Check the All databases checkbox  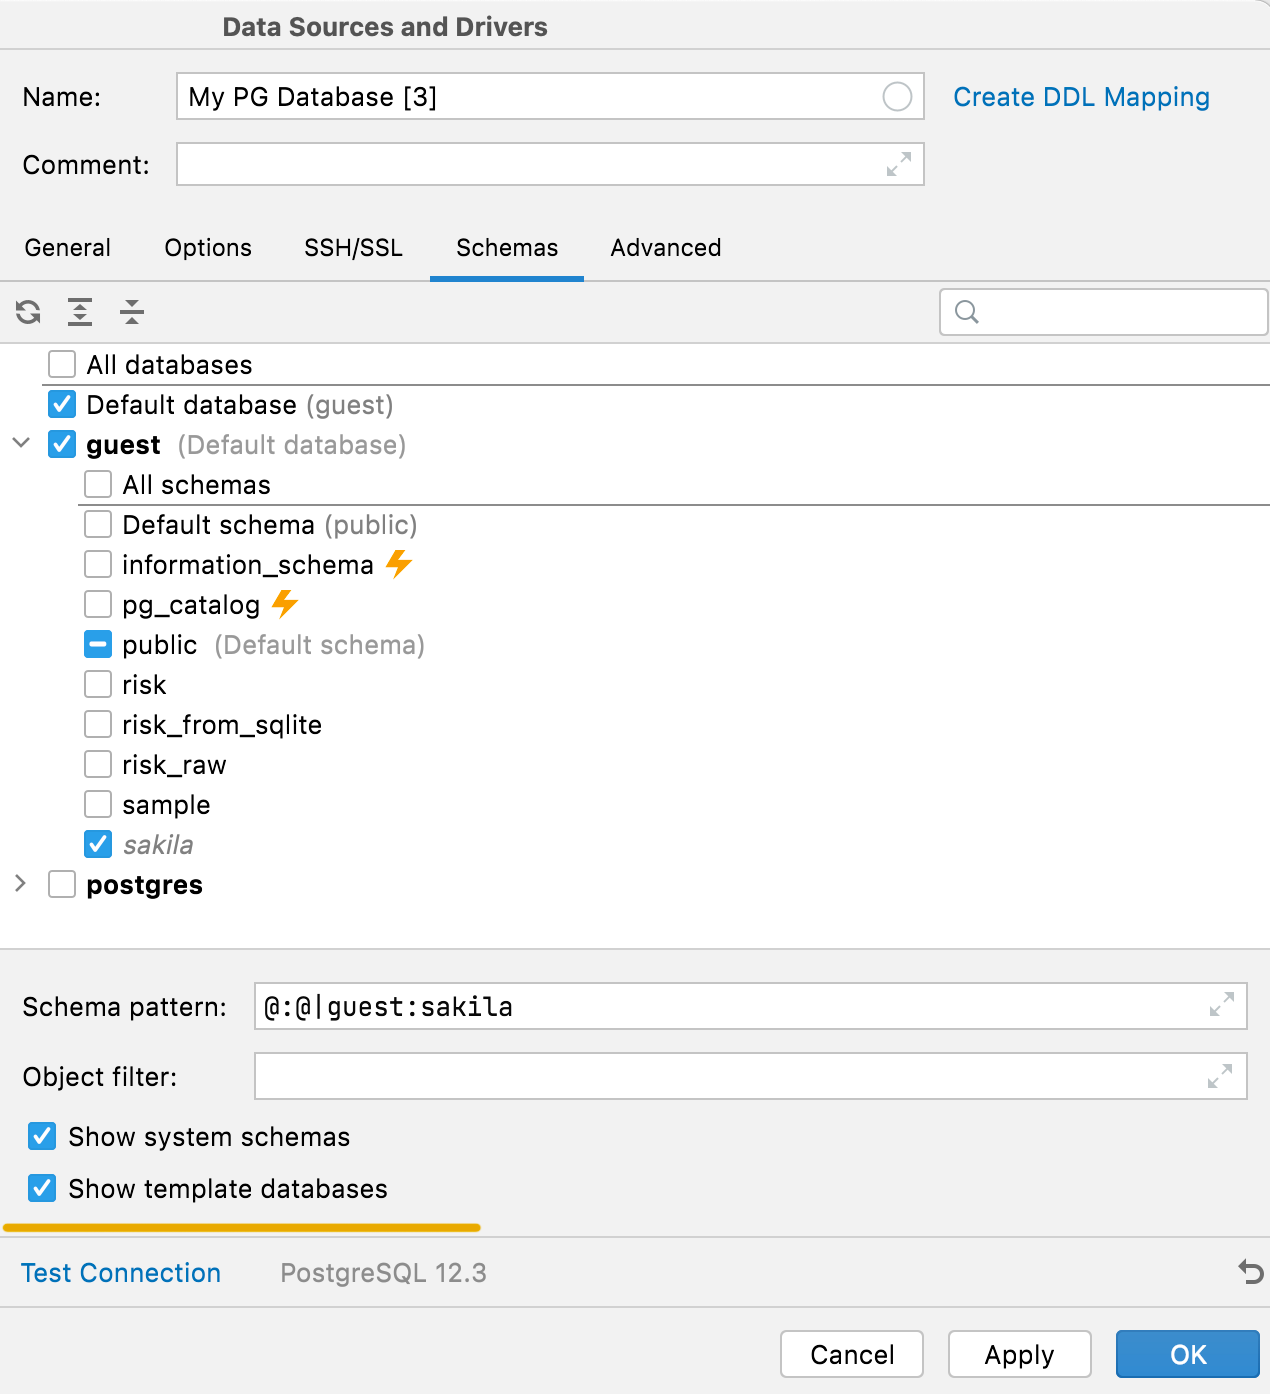62,364
